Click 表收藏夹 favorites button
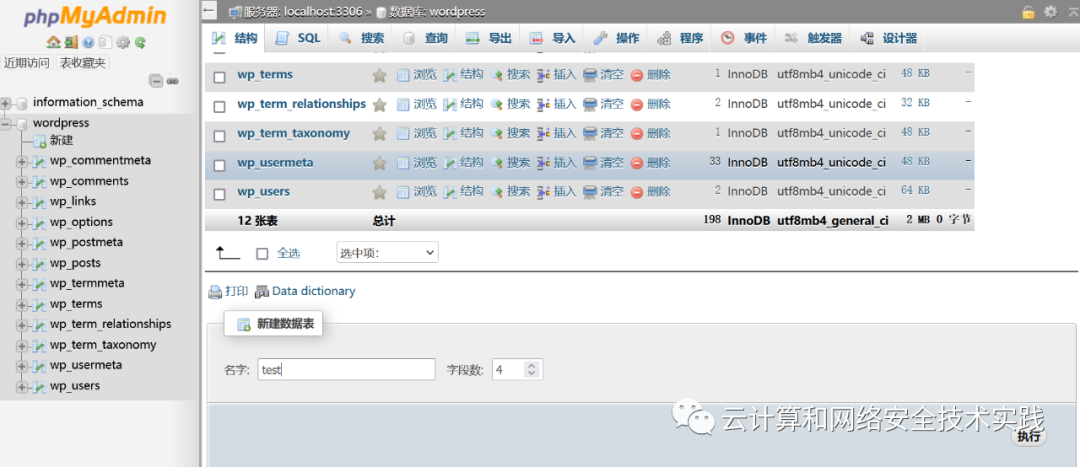 click(x=83, y=63)
